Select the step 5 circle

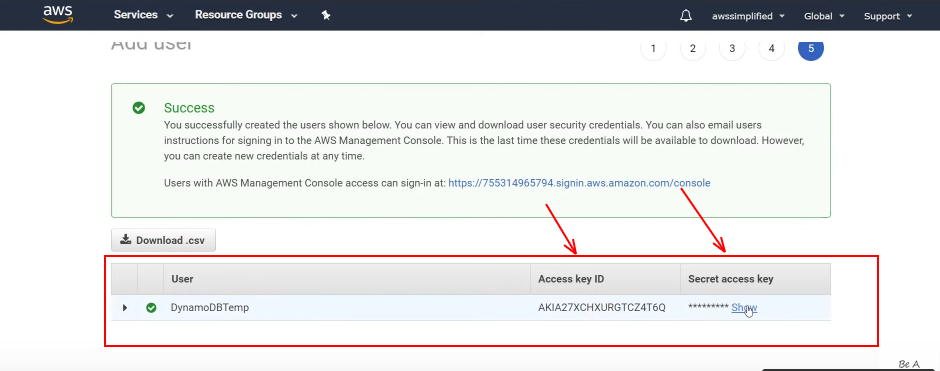tap(811, 49)
